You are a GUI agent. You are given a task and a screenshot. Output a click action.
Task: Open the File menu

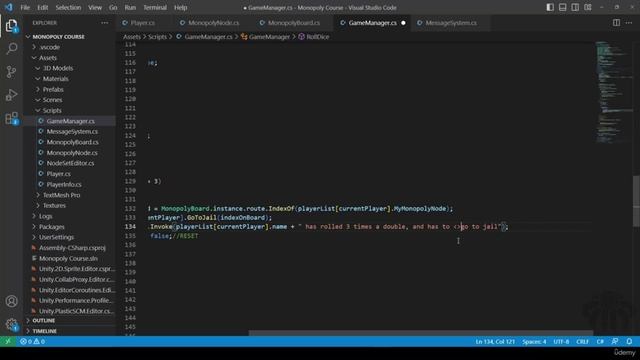(x=25, y=7)
